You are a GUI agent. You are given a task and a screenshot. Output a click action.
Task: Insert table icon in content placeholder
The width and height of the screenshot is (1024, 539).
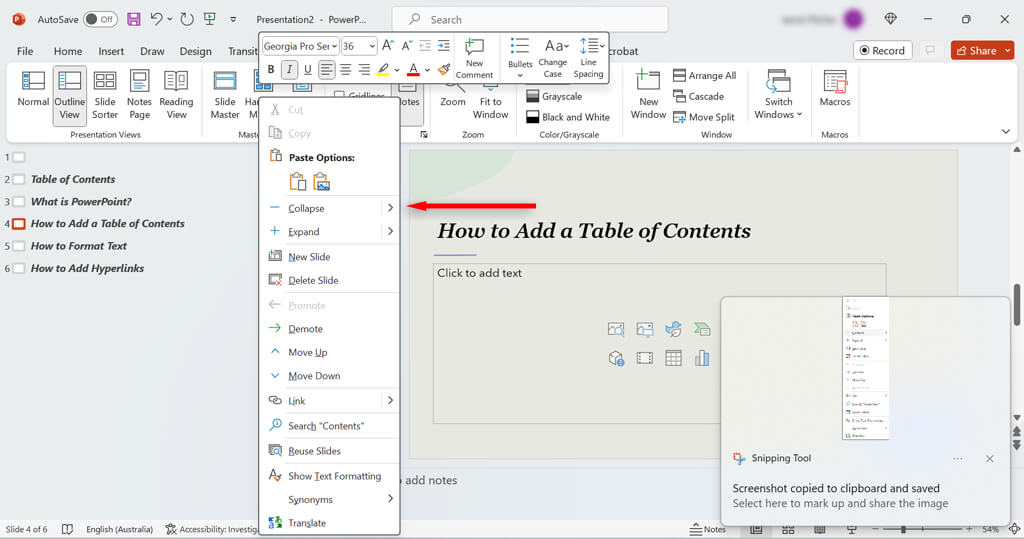click(x=673, y=358)
